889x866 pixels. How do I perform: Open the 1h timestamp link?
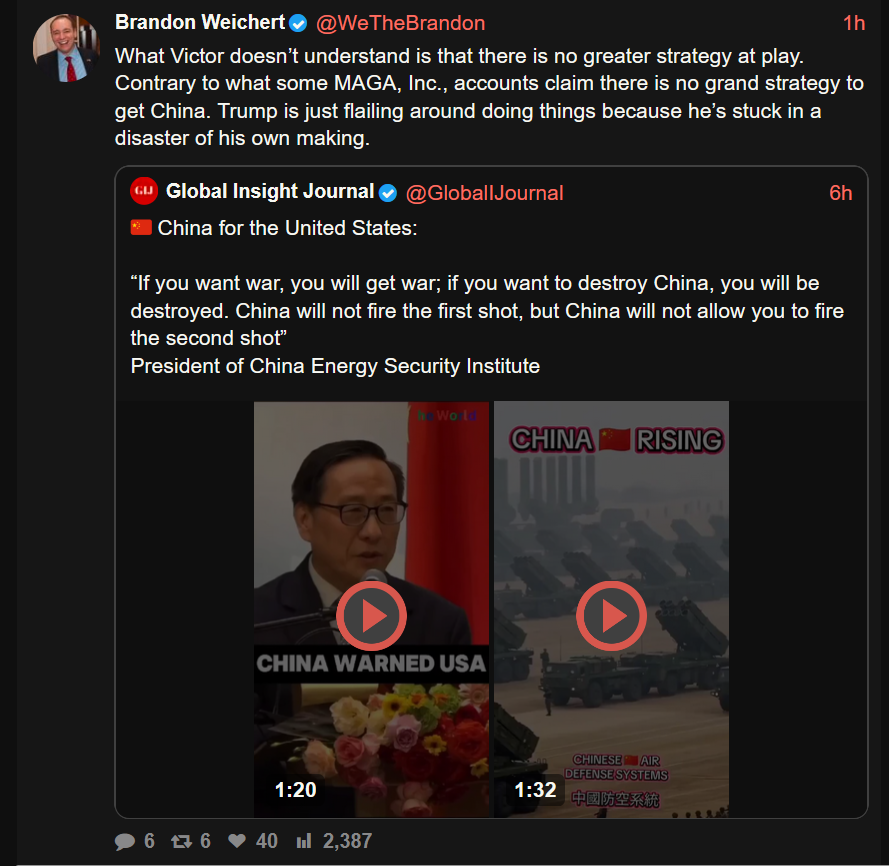click(x=854, y=23)
